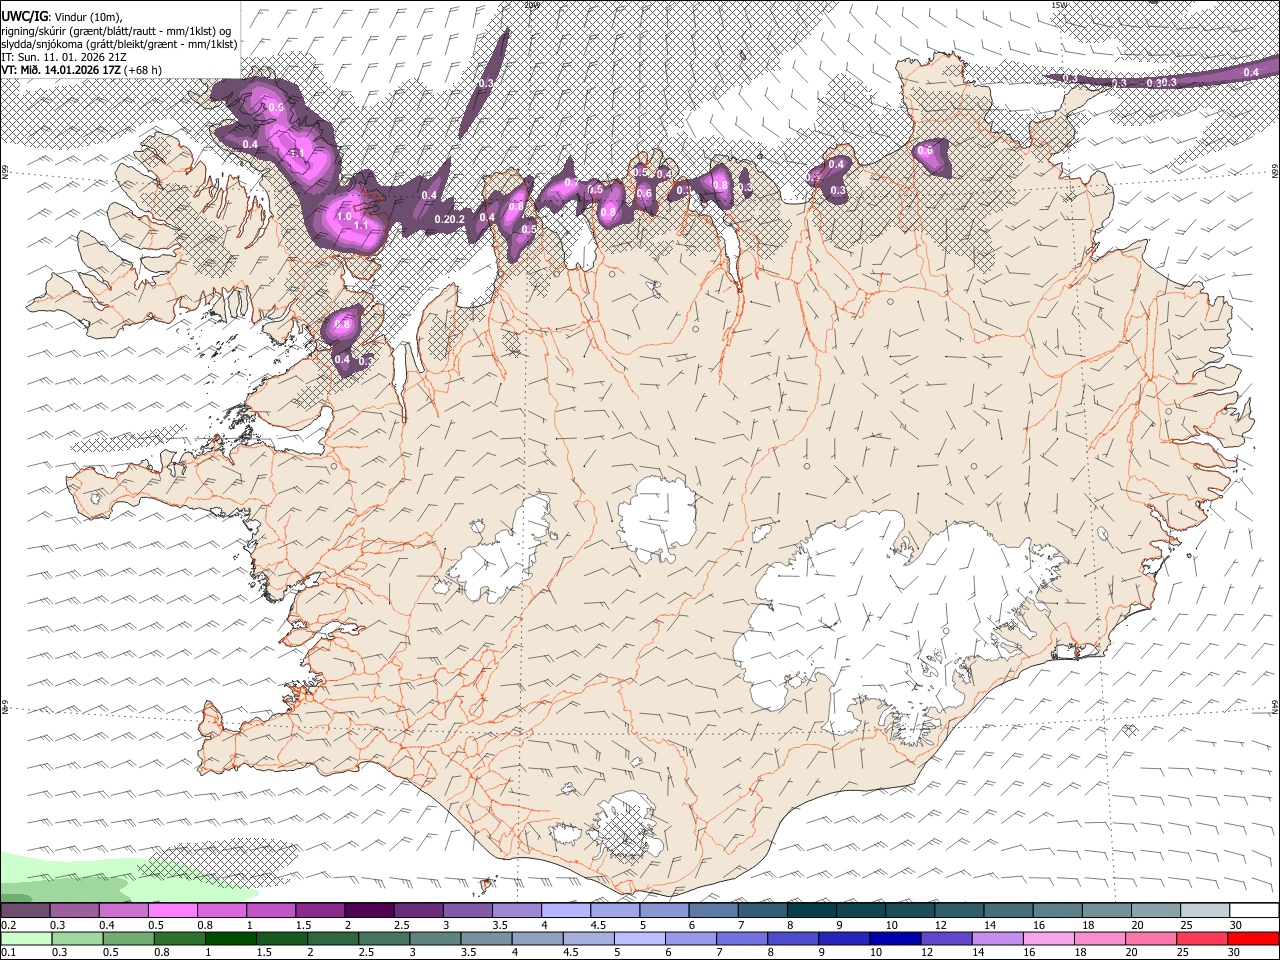Viewport: 1280px width, 960px height.
Task: Click the 0.7 precipitation value off the north coast
Action: 571,183
